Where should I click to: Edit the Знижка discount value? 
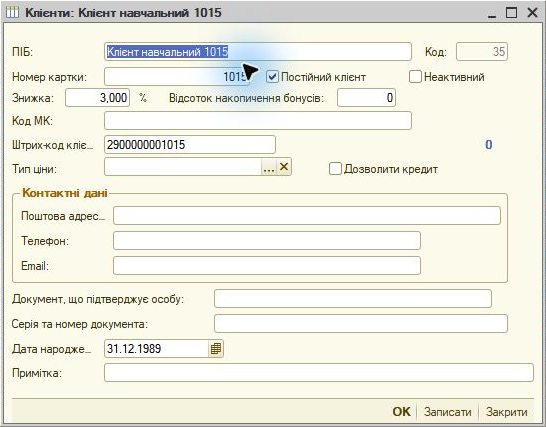point(98,98)
